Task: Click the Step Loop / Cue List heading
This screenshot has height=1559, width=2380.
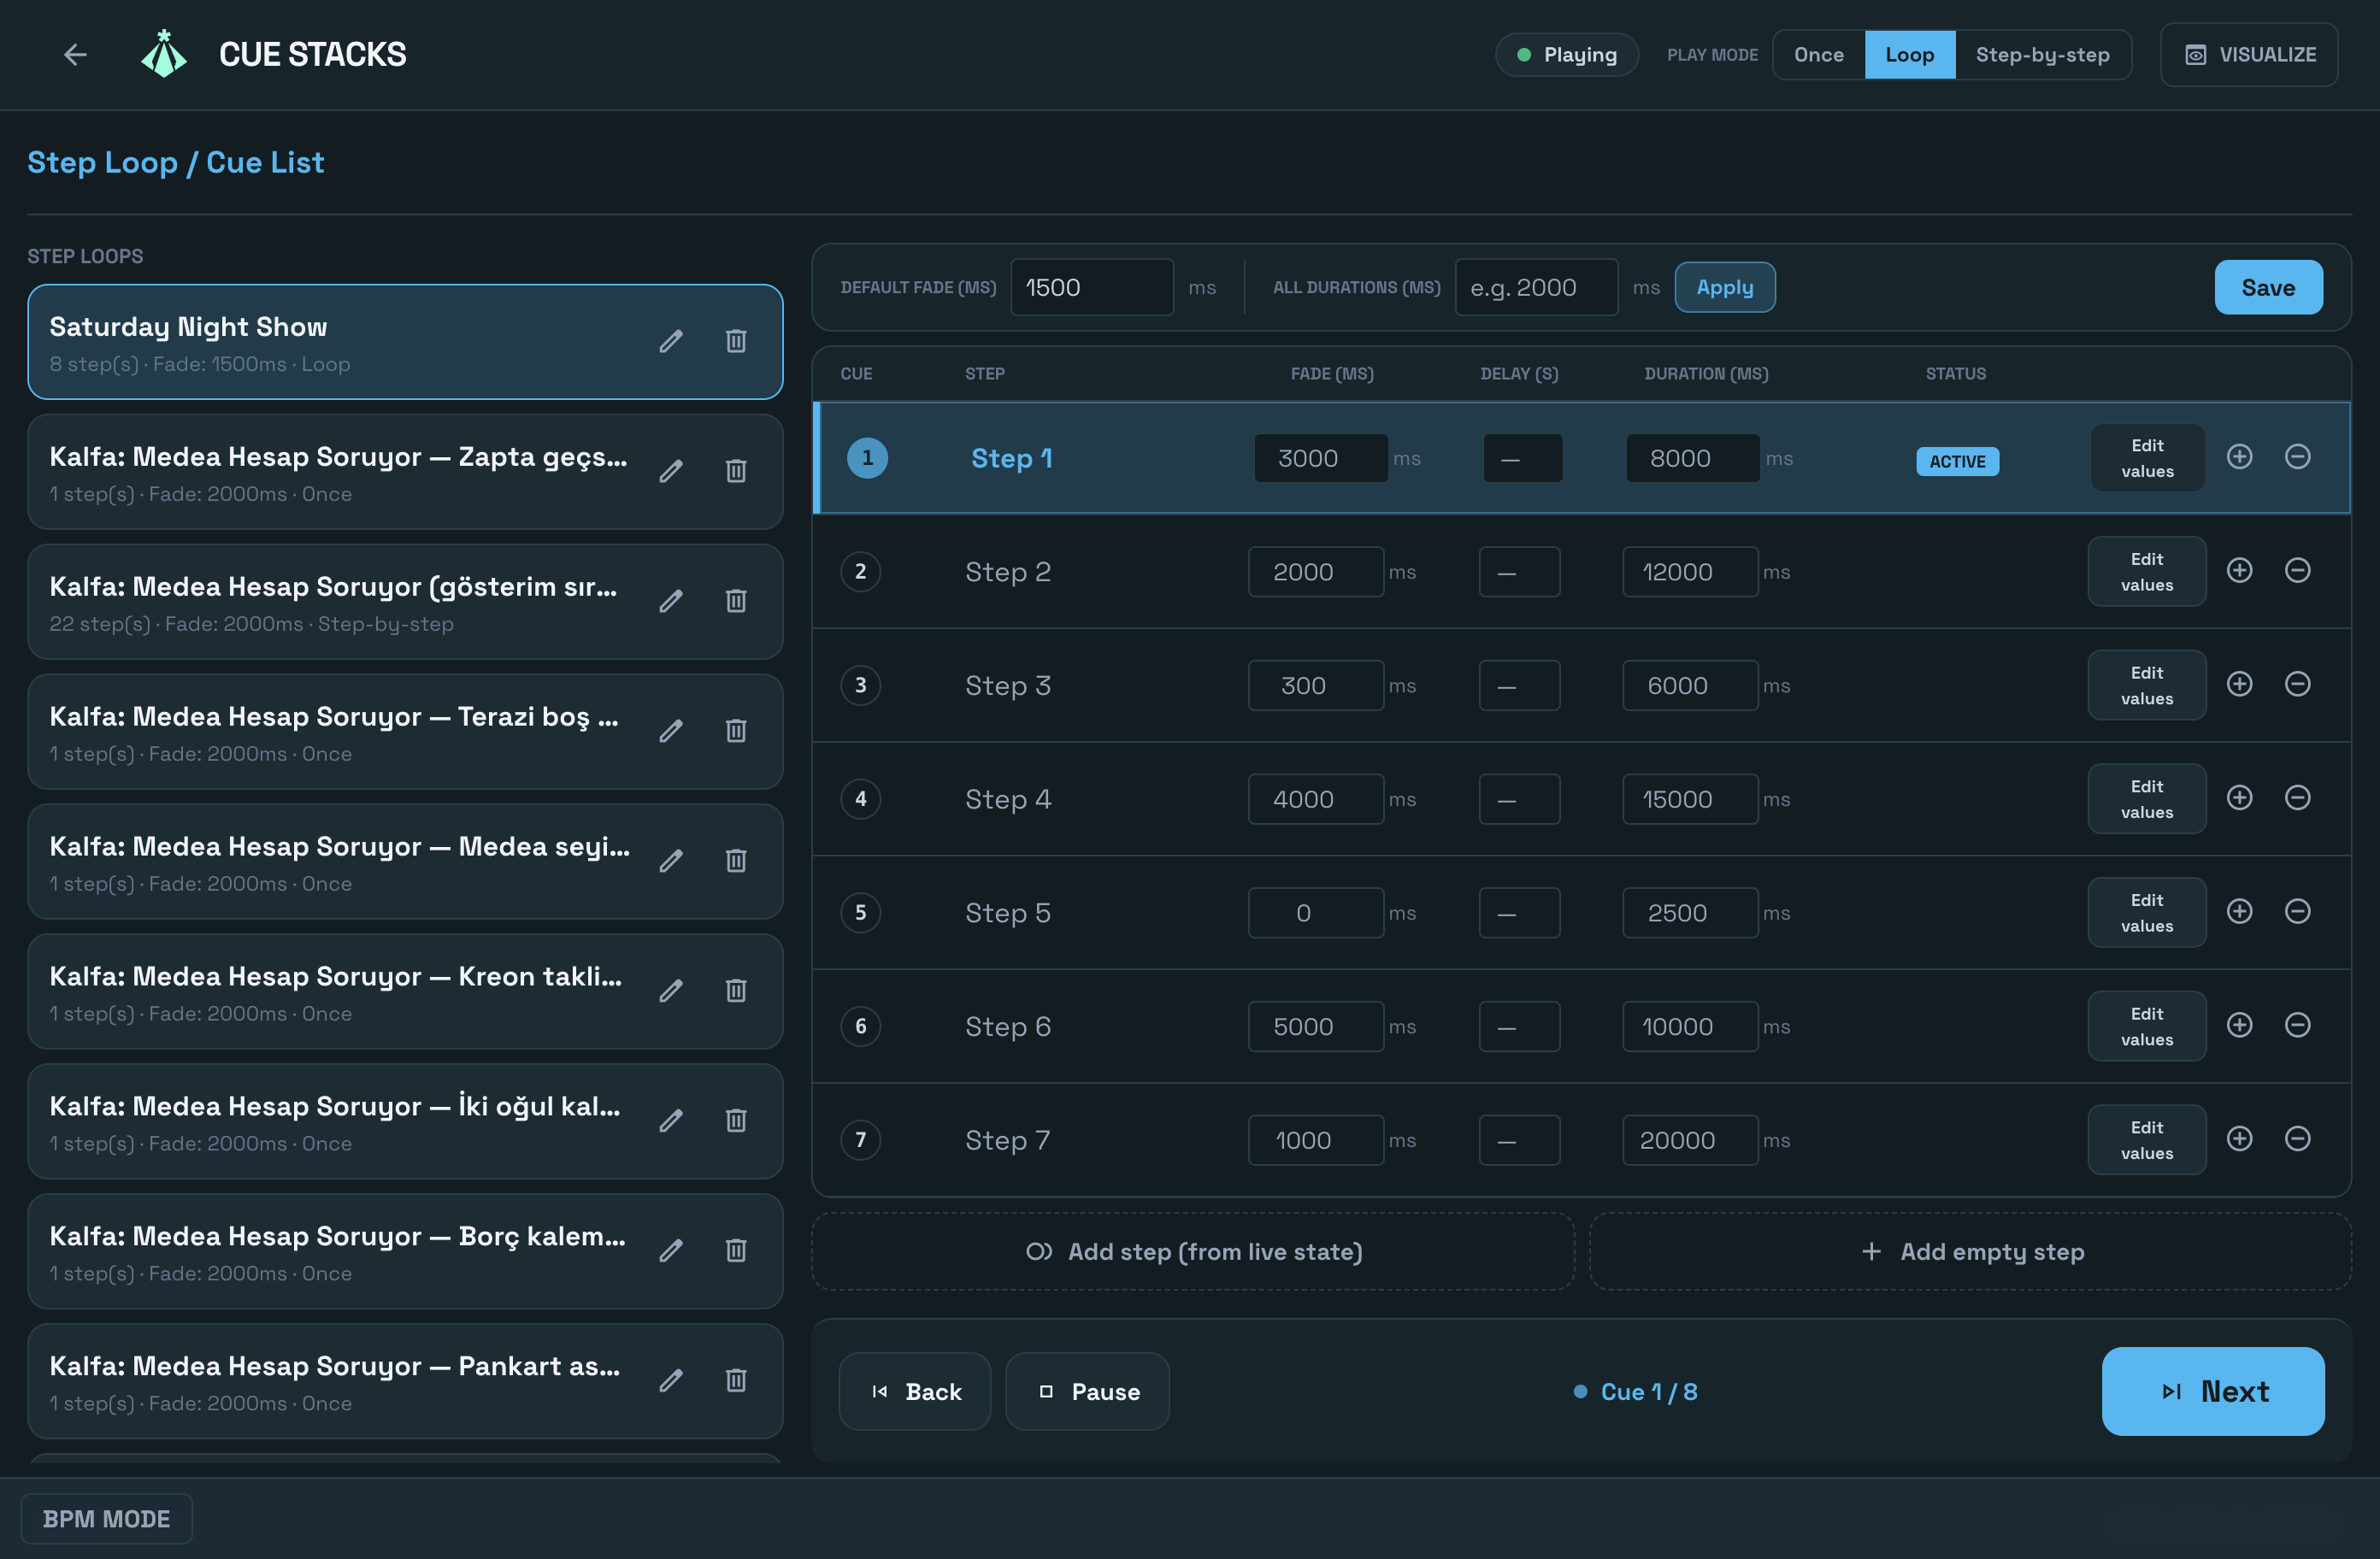Action: click(x=176, y=162)
